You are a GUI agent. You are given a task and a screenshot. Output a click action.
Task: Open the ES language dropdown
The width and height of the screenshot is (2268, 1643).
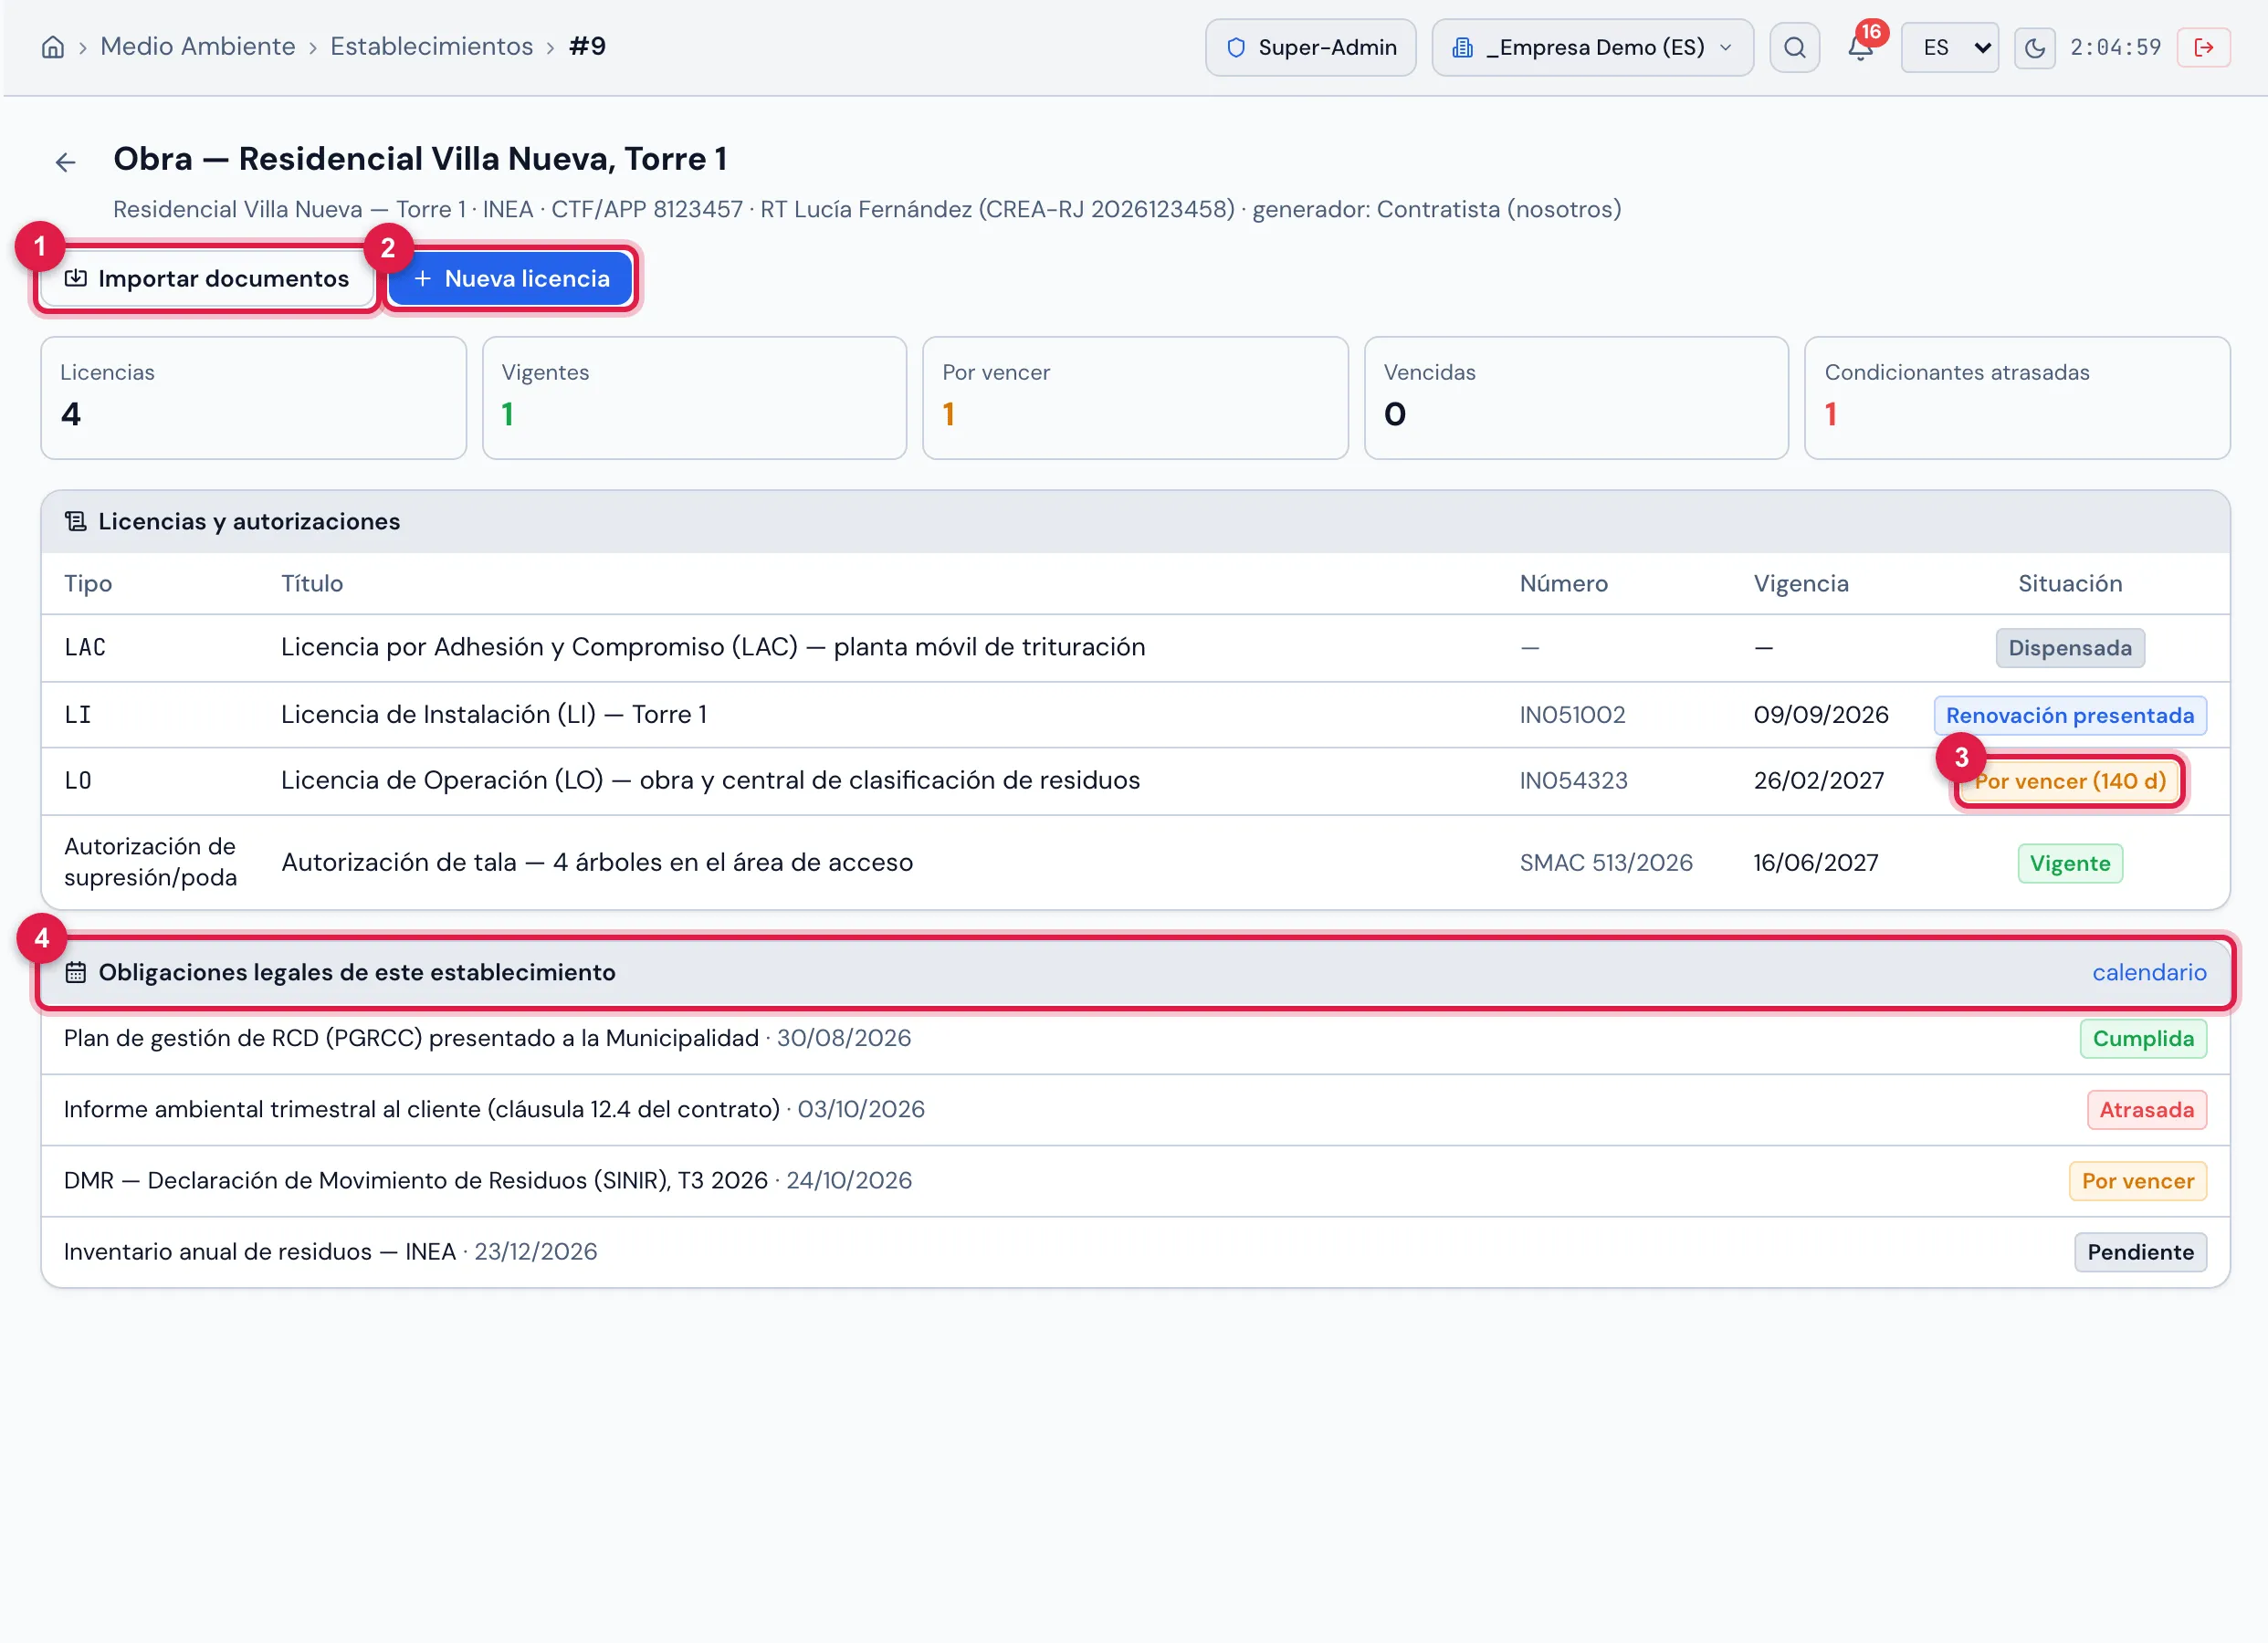(1949, 47)
